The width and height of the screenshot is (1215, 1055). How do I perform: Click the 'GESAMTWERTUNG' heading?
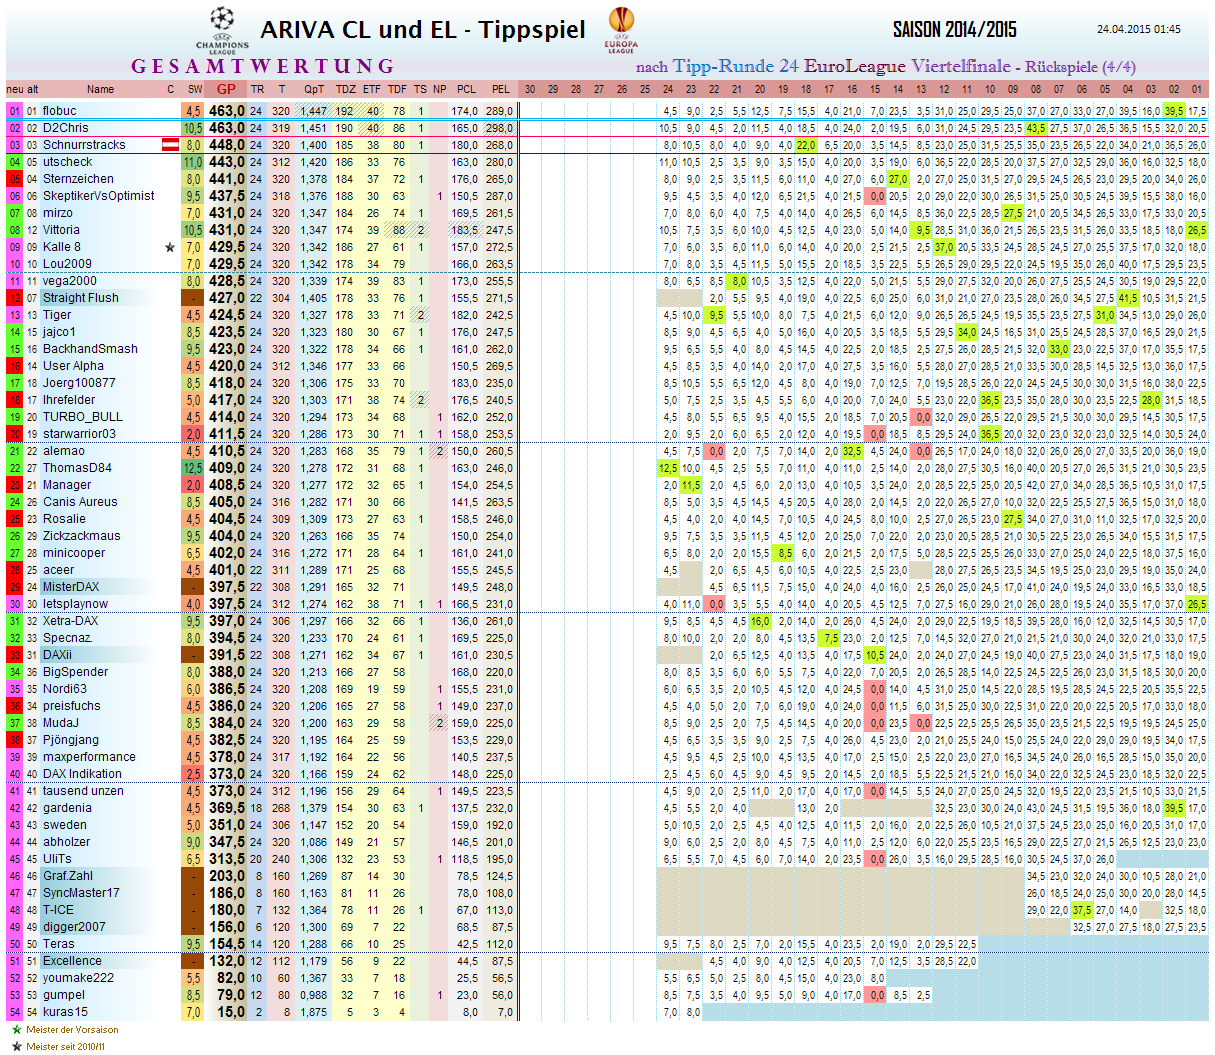(263, 67)
